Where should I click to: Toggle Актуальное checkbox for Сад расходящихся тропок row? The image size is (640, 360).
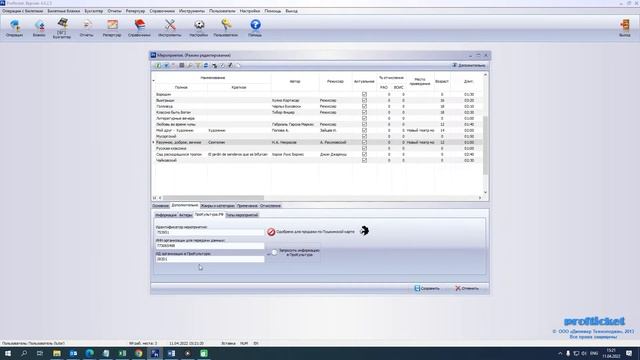pyautogui.click(x=364, y=154)
